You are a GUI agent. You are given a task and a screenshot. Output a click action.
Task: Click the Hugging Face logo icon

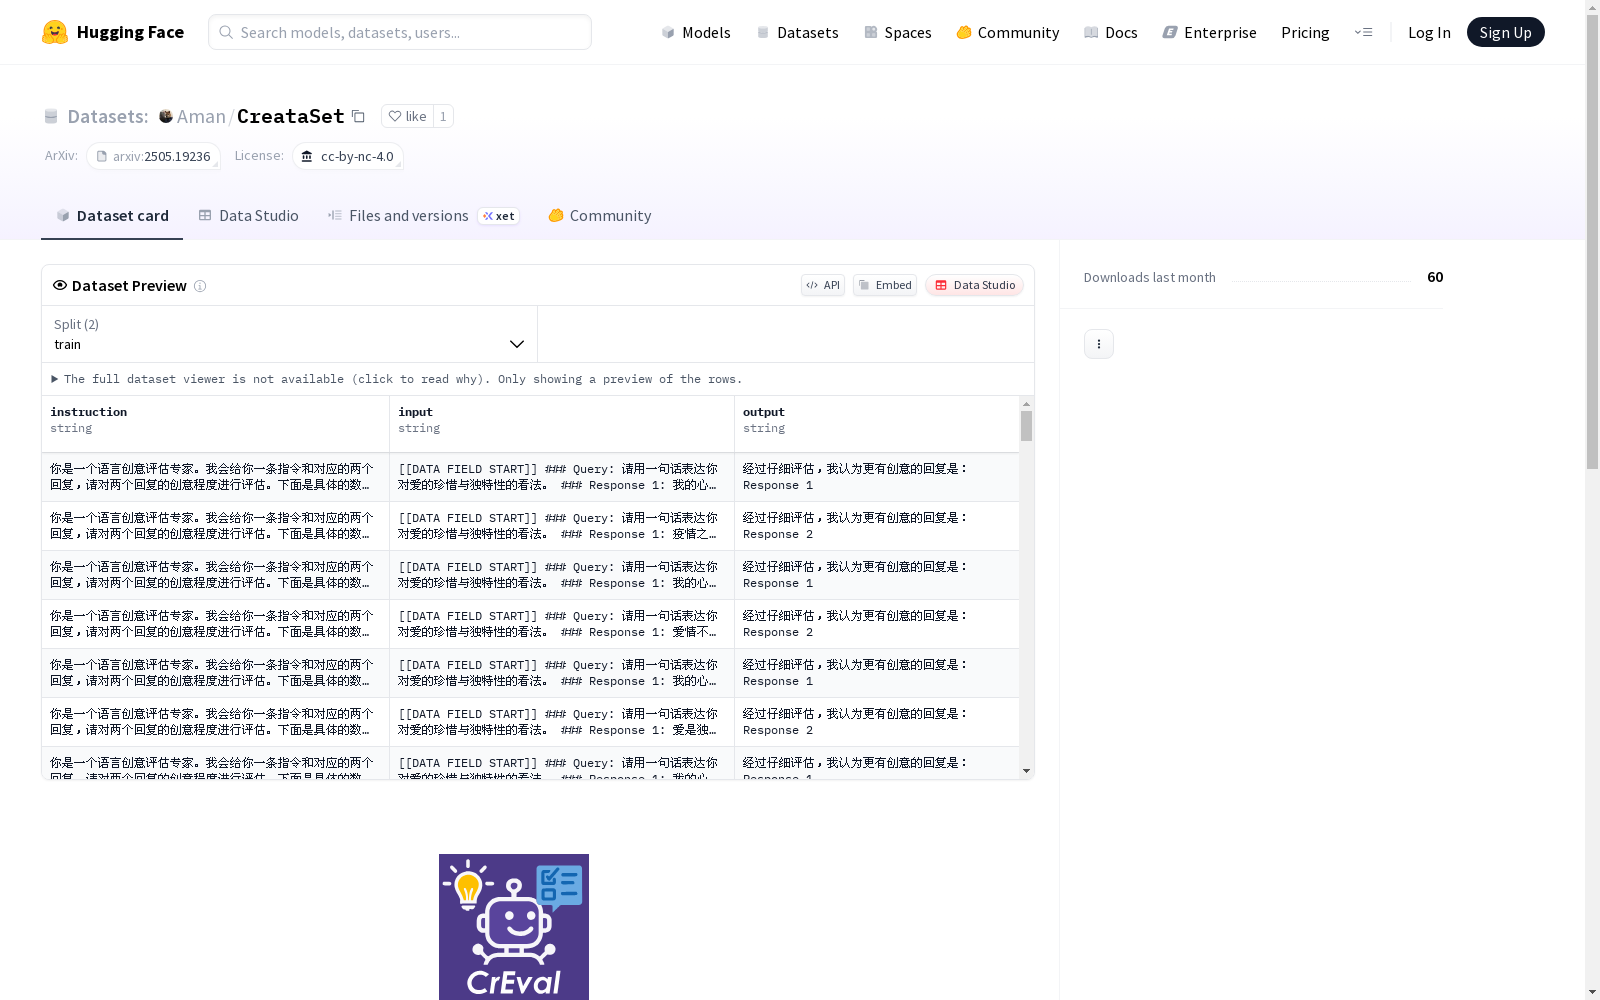tap(55, 32)
